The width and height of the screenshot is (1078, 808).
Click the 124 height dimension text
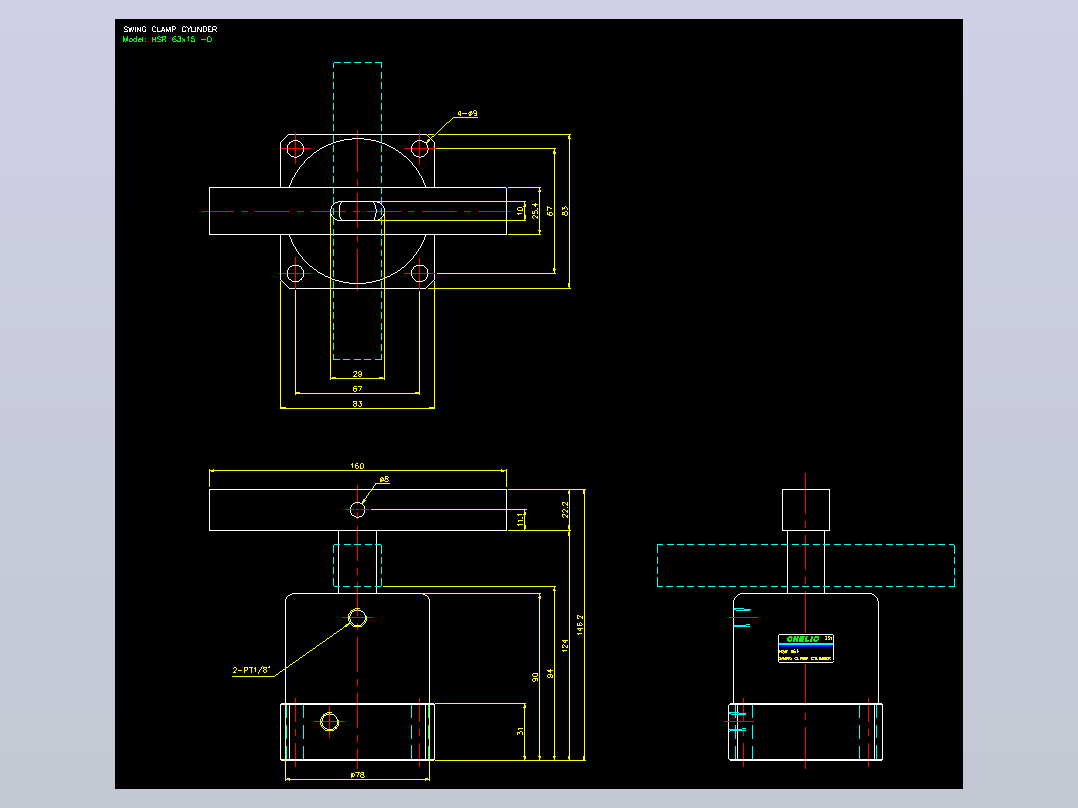click(565, 645)
